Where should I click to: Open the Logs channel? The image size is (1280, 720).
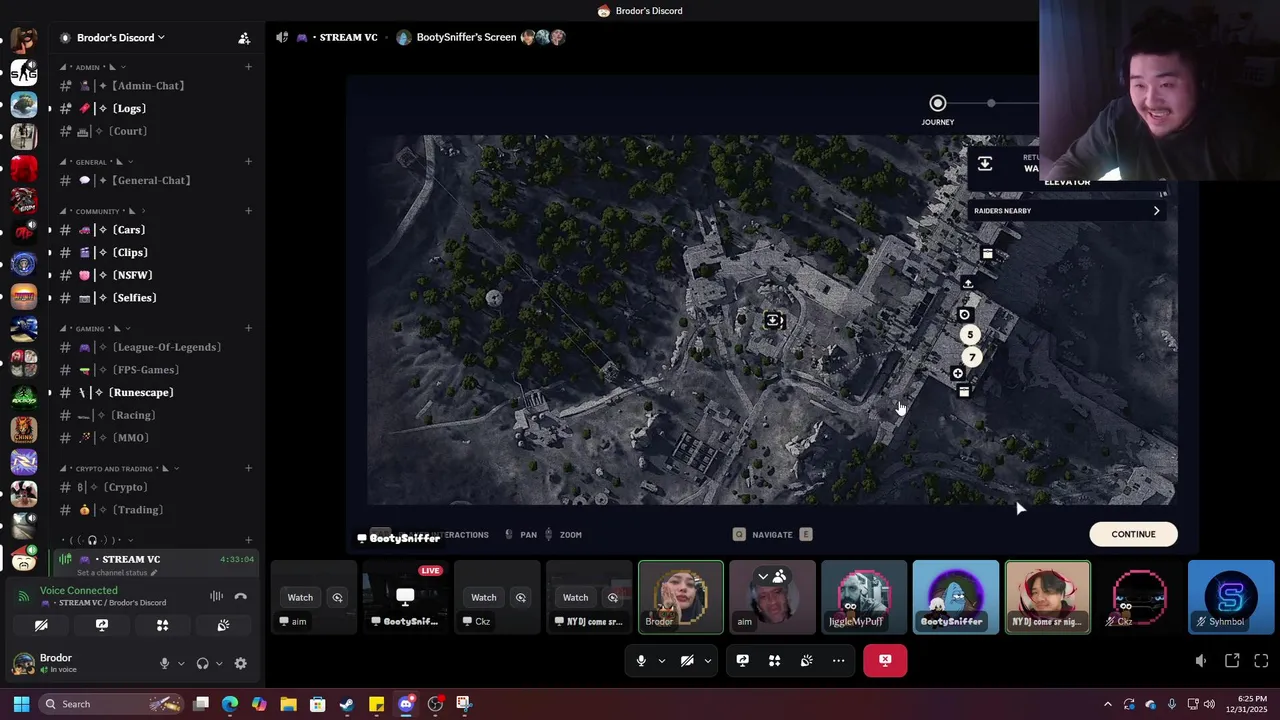pyautogui.click(x=155, y=108)
